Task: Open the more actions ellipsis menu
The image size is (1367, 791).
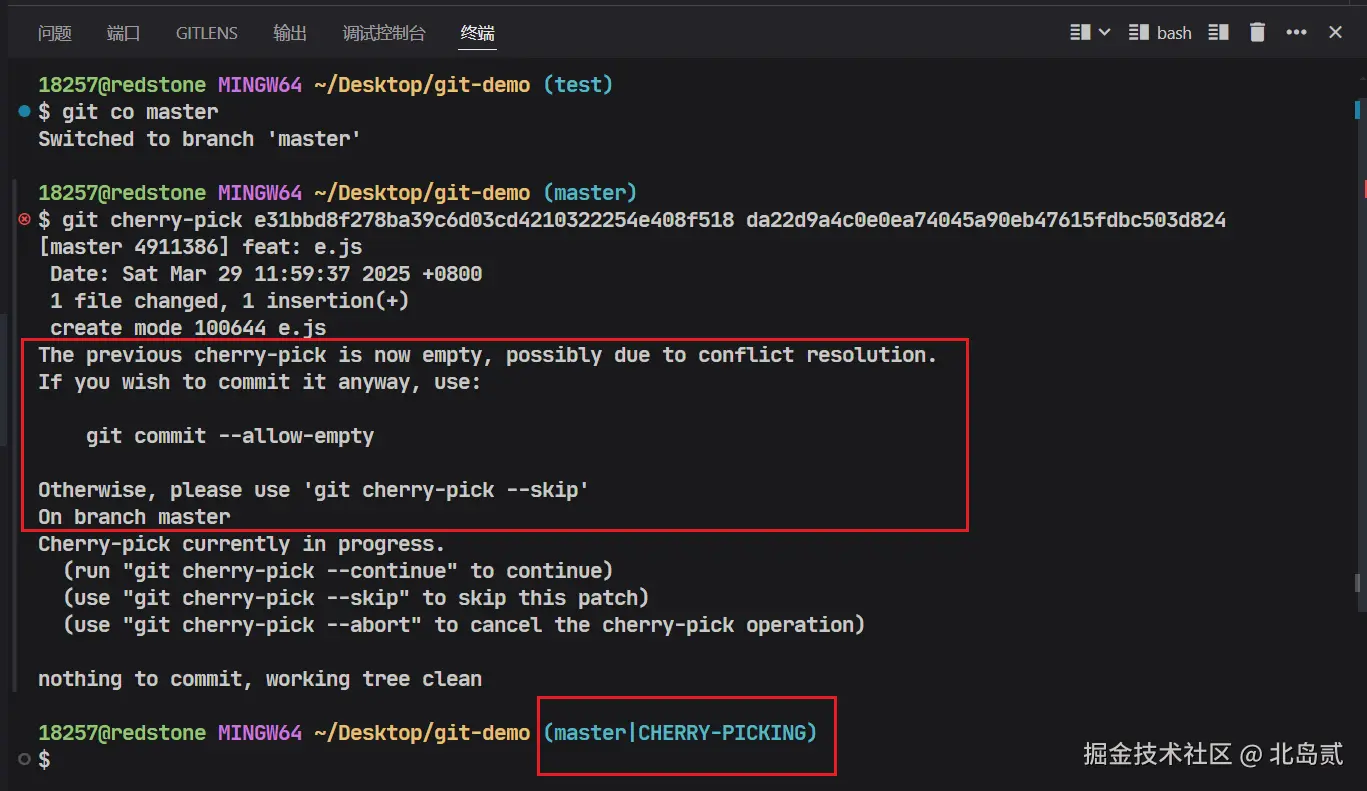Action: [1297, 33]
